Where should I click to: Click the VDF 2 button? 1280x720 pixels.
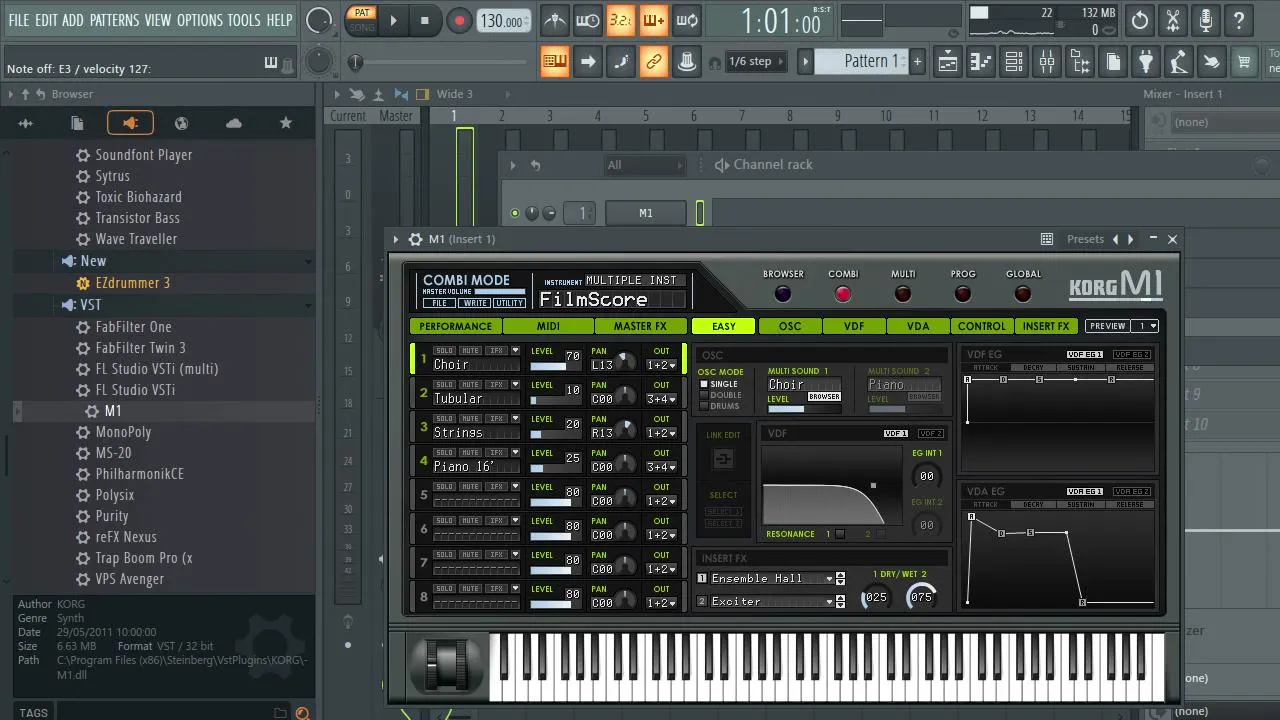coord(930,433)
